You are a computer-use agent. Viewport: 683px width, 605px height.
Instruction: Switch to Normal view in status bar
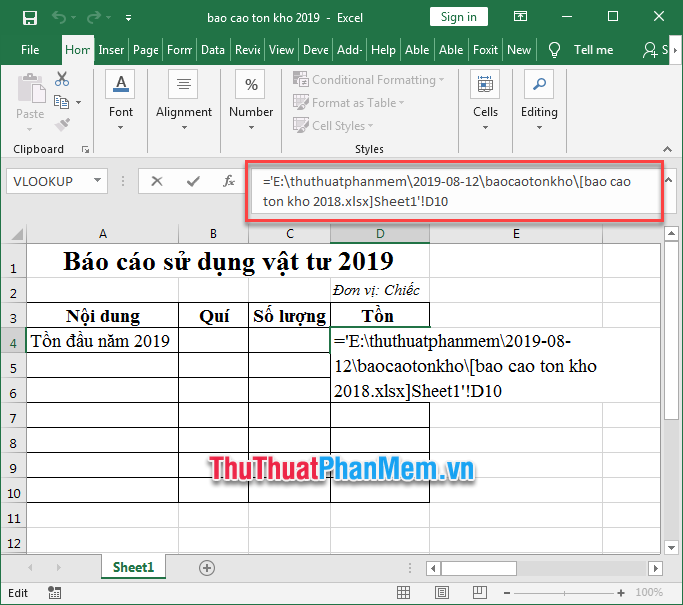[x=404, y=593]
